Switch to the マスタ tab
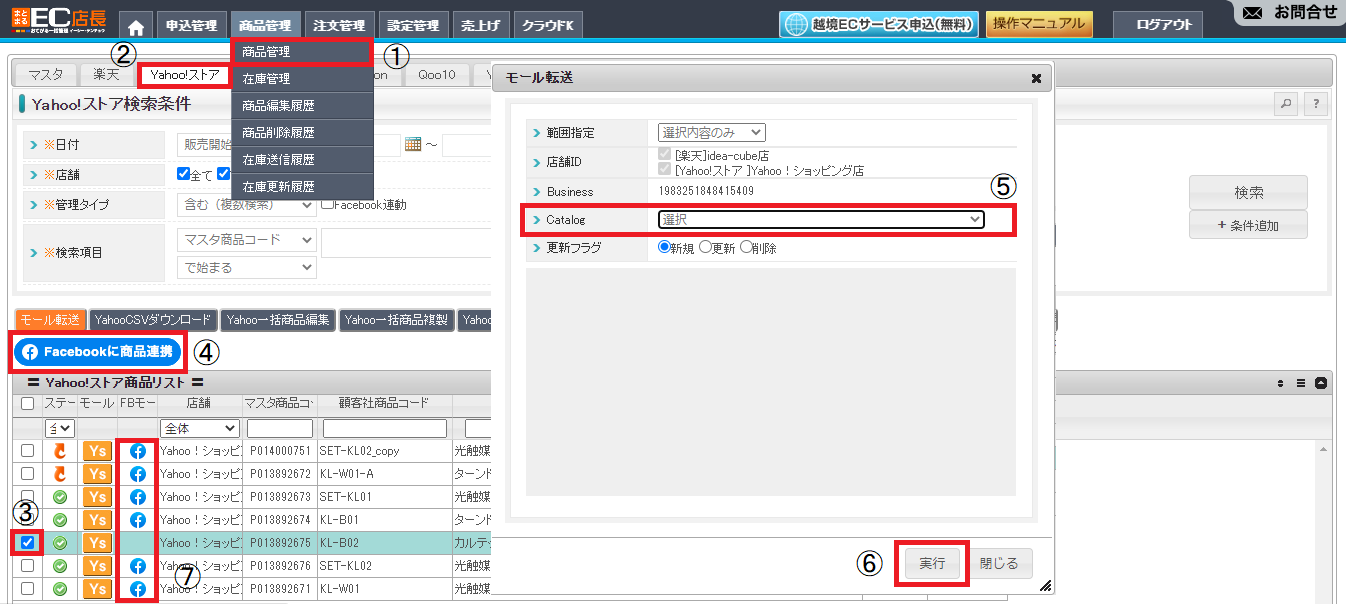The image size is (1346, 604). click(46, 74)
